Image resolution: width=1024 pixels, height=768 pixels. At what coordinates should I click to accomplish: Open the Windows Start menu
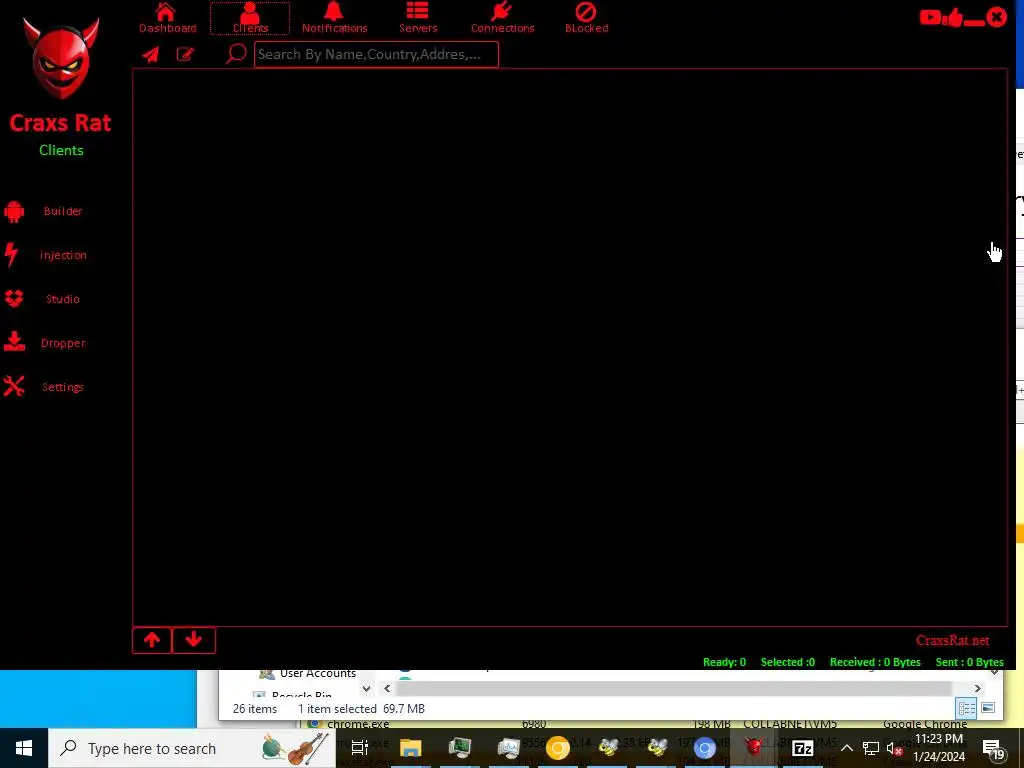point(24,748)
